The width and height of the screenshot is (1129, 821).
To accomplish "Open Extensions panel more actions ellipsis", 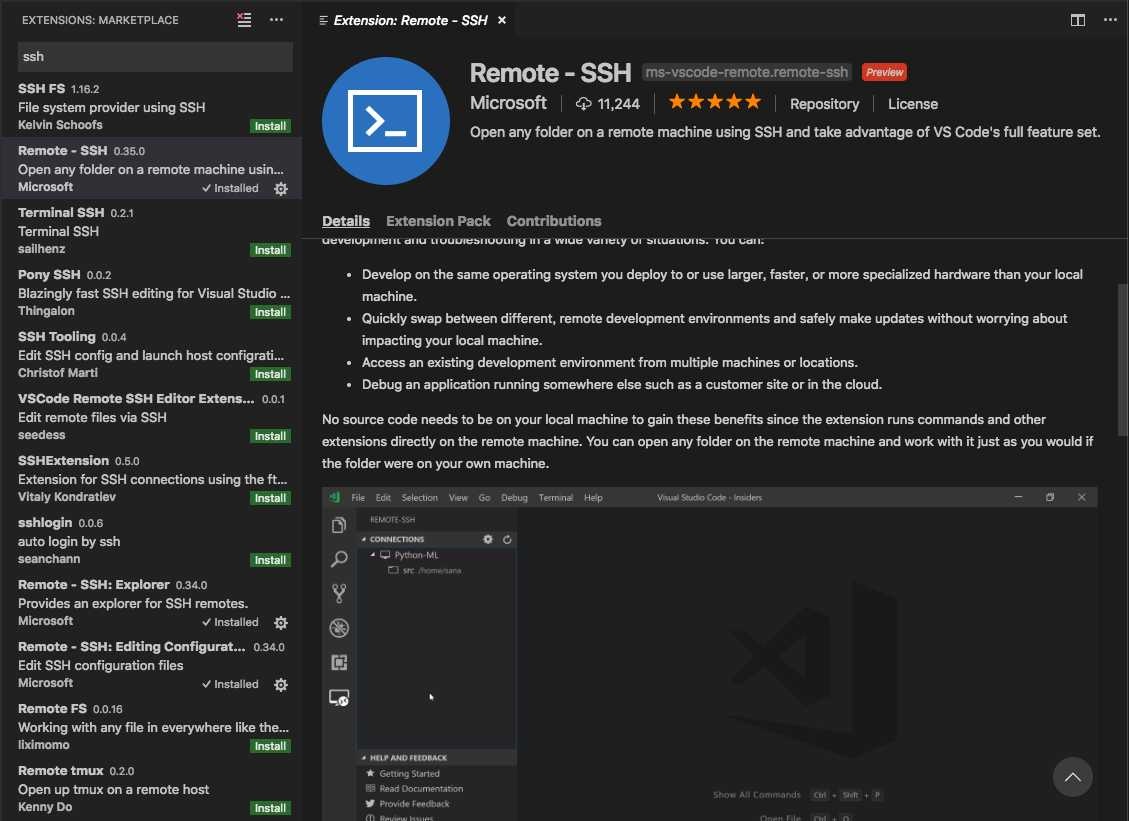I will coord(276,20).
